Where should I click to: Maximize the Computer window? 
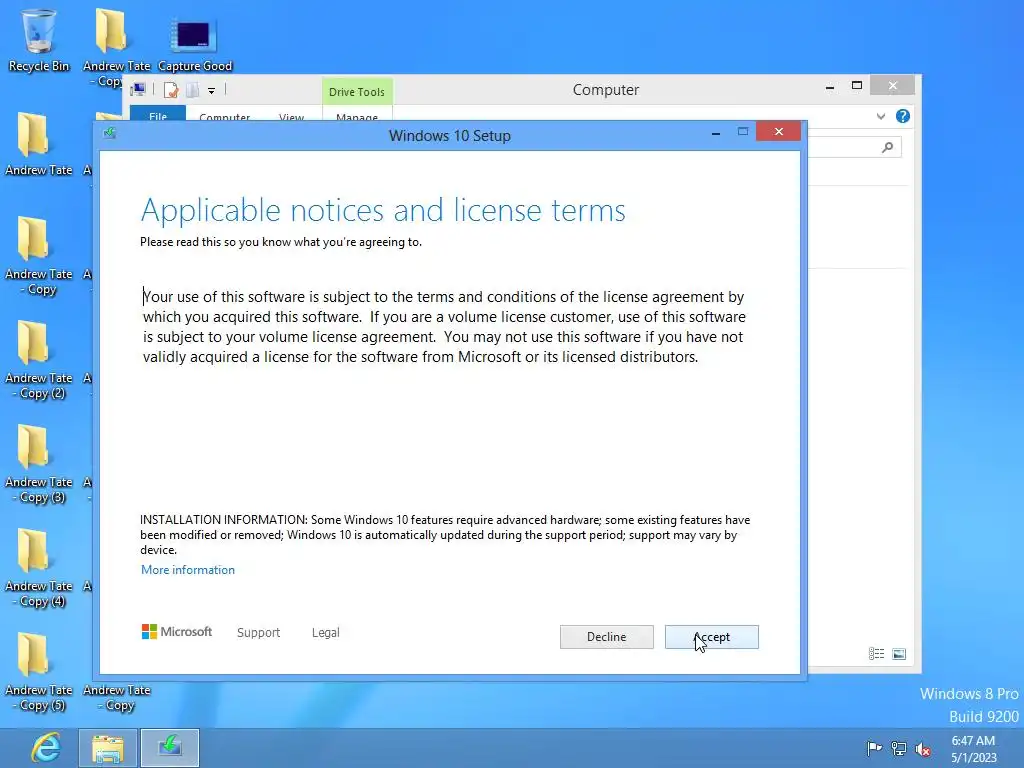(857, 86)
